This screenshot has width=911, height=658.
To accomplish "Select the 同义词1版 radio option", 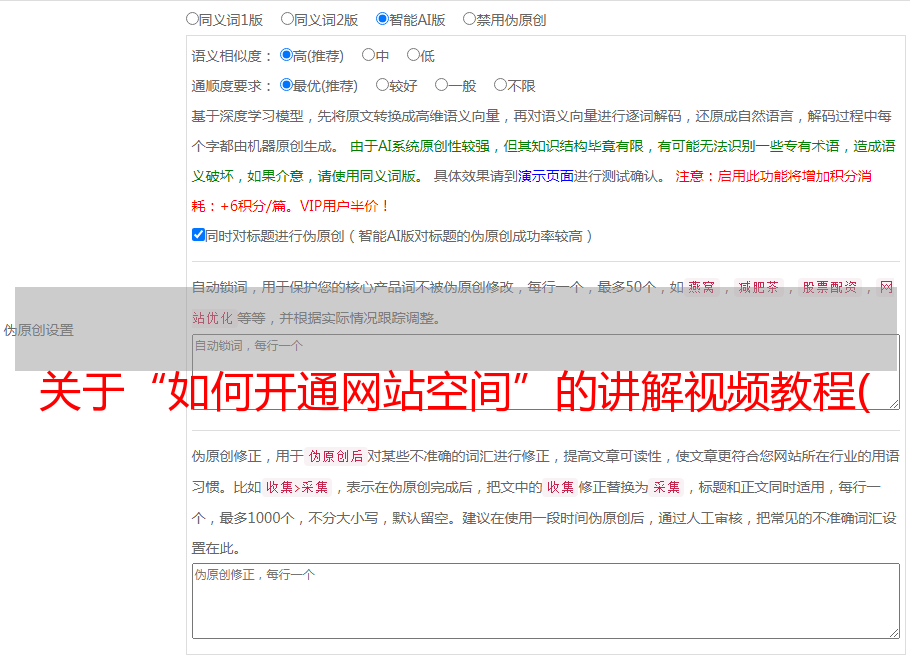I will (x=192, y=19).
